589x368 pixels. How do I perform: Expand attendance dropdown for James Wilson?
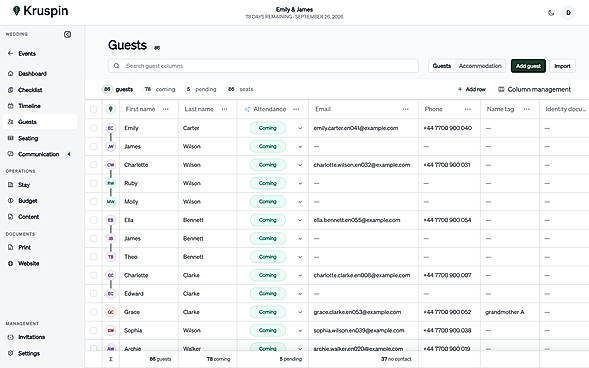pos(300,146)
